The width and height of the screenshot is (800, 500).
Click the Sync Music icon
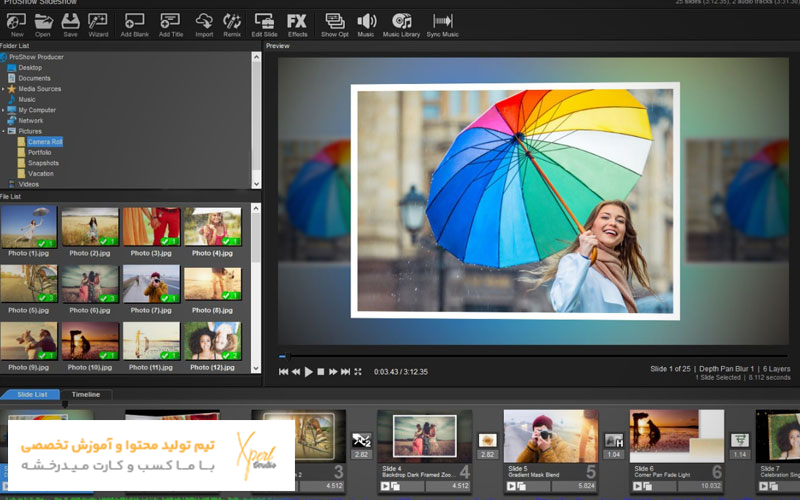coord(442,24)
